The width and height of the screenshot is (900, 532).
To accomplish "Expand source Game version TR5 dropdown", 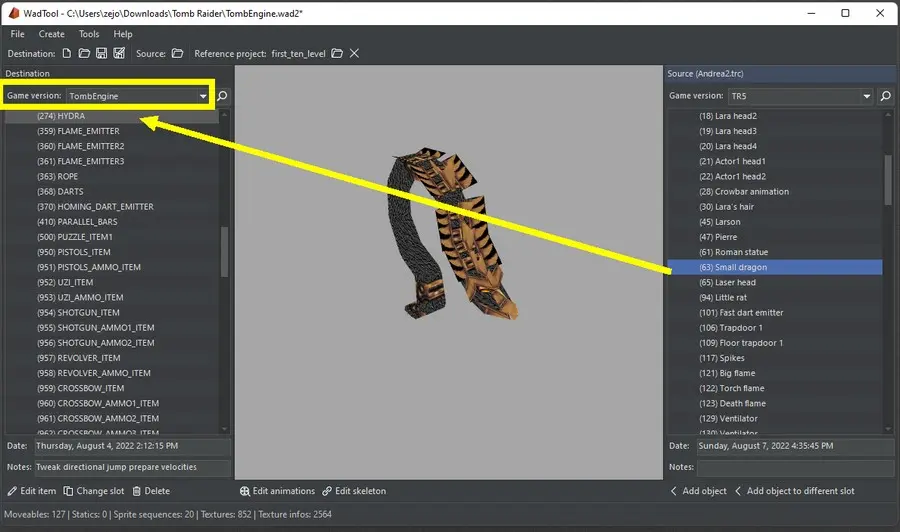I will tap(866, 96).
